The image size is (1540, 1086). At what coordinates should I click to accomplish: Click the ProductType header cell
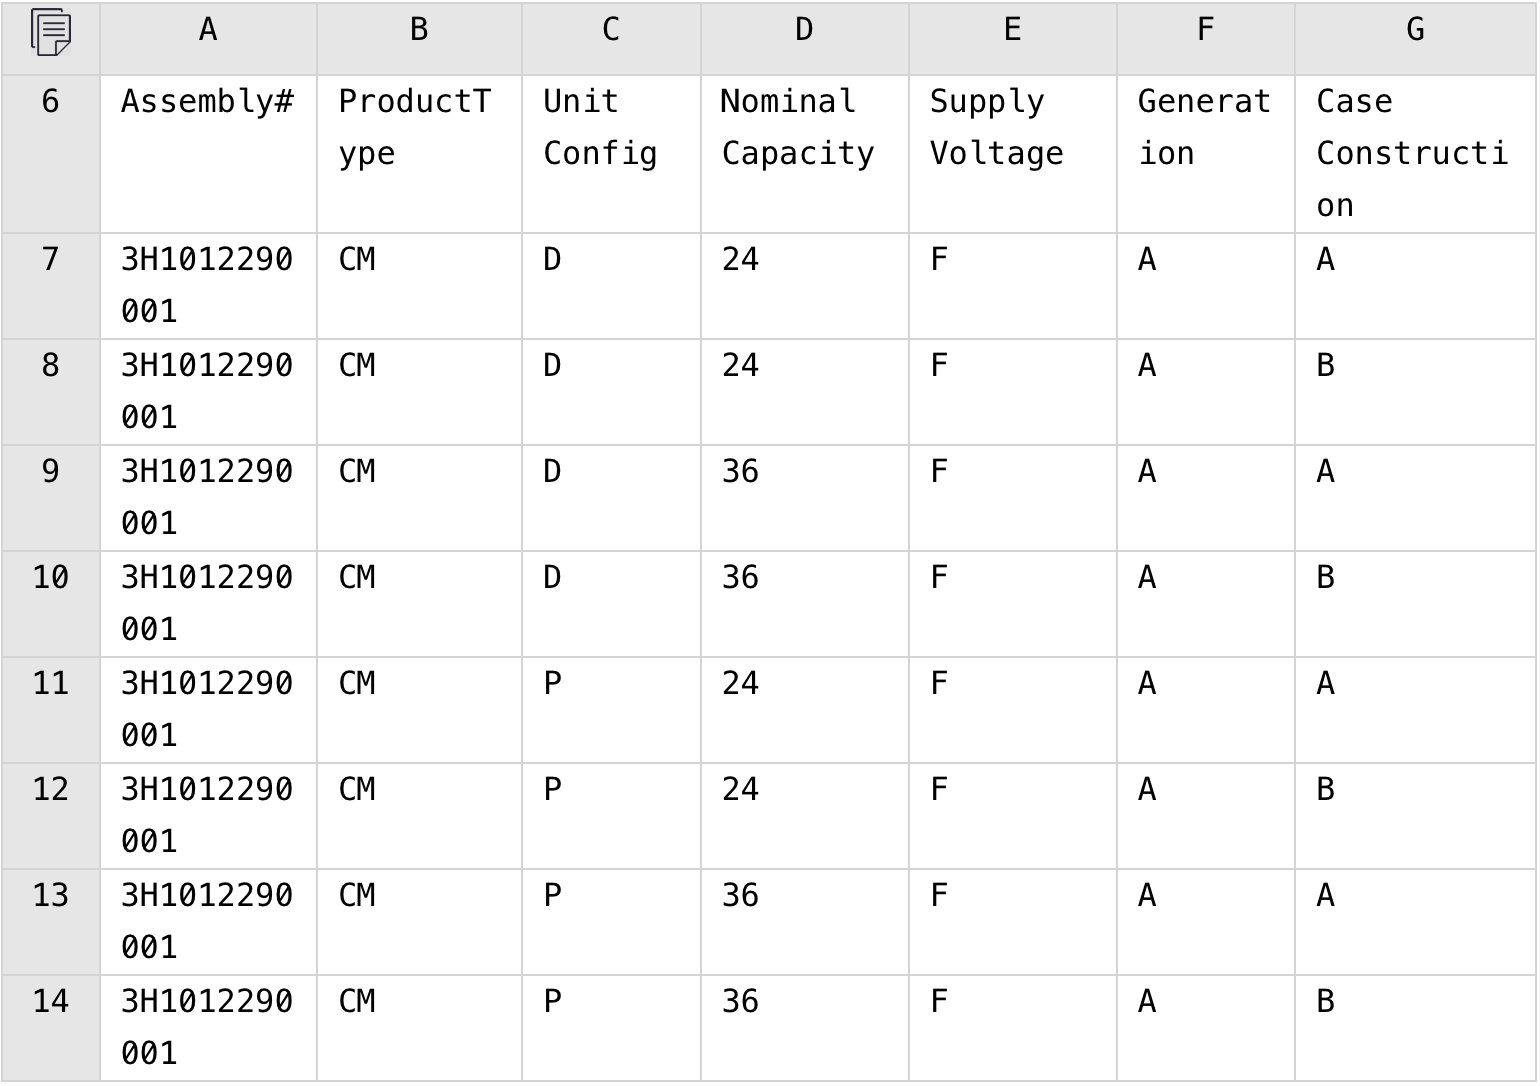tap(419, 154)
